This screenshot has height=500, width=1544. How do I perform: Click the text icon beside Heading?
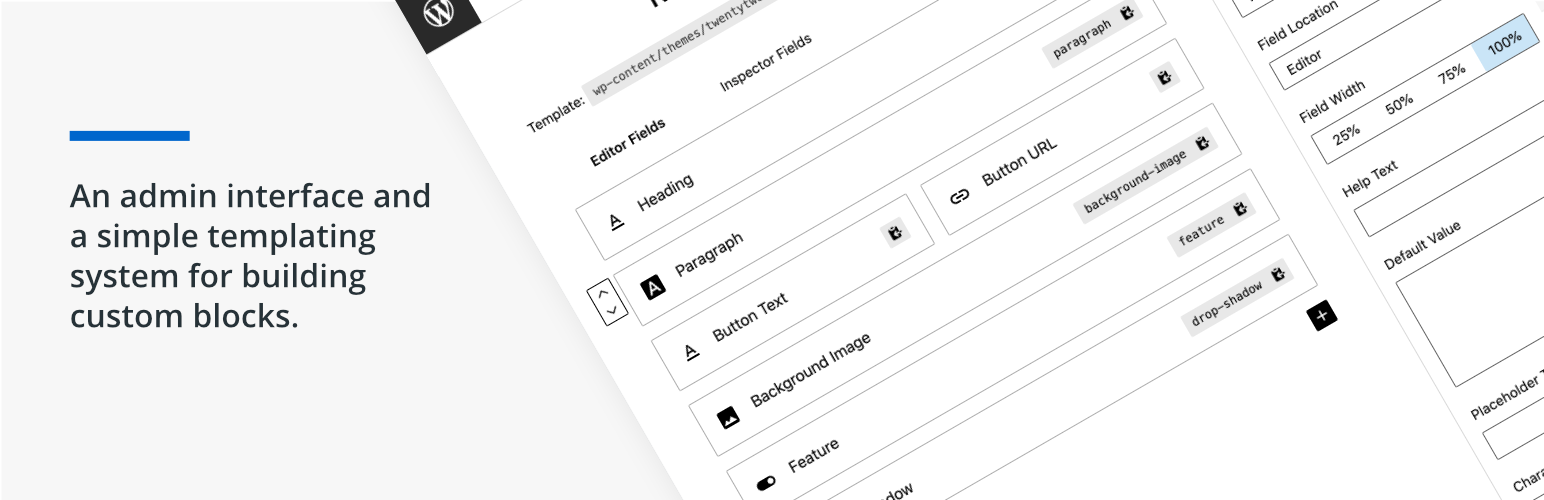(x=616, y=222)
